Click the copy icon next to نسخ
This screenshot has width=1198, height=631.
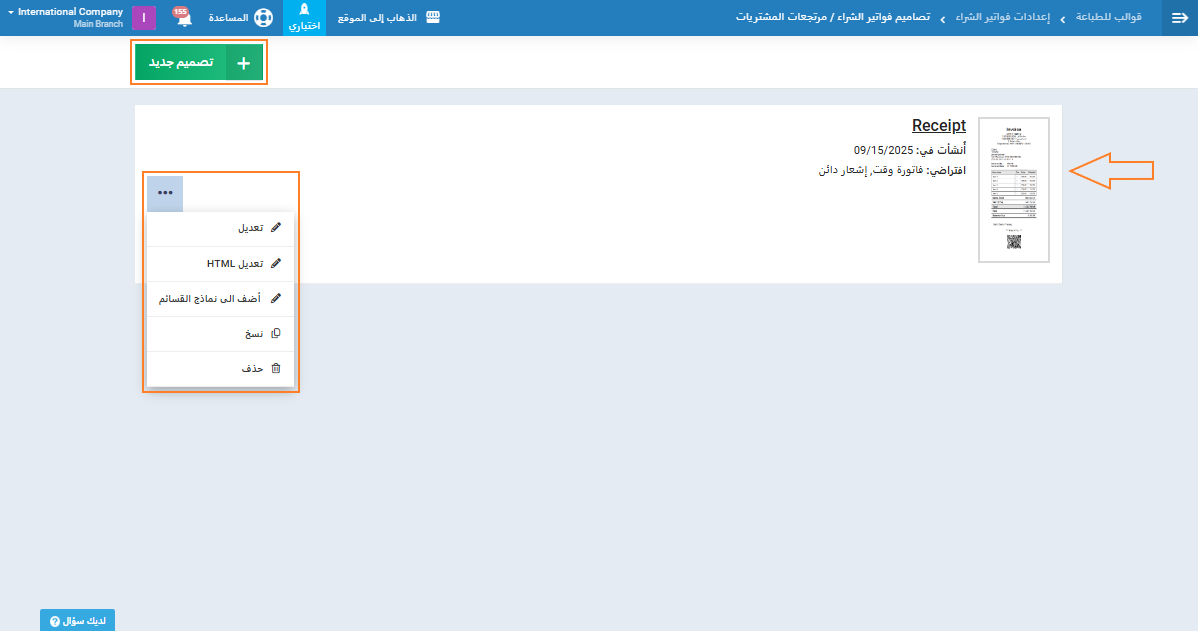point(276,334)
